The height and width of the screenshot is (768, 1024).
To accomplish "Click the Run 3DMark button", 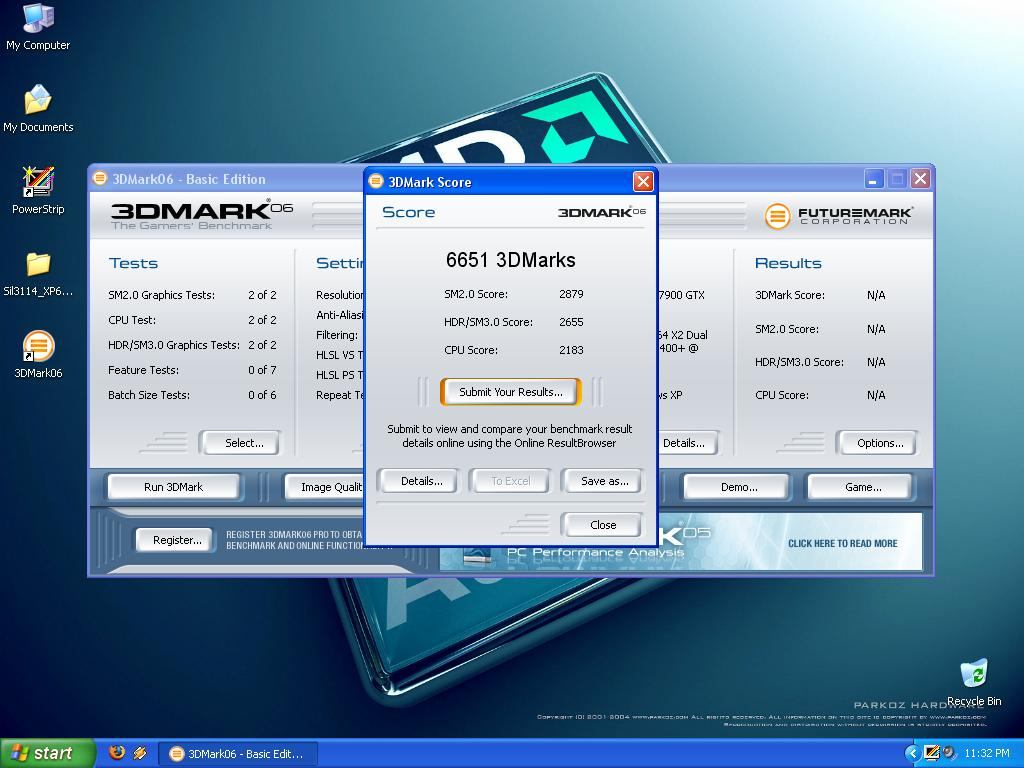I will pos(173,487).
